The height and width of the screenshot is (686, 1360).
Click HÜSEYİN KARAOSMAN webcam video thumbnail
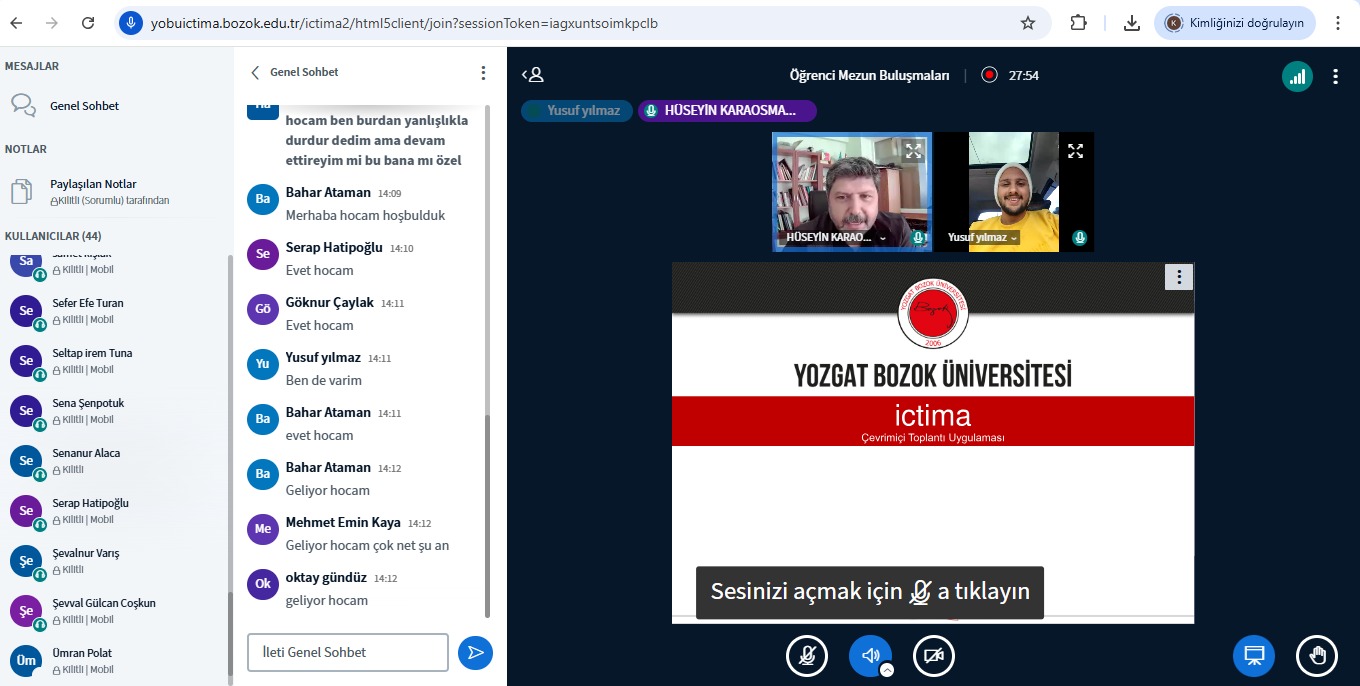pos(852,191)
